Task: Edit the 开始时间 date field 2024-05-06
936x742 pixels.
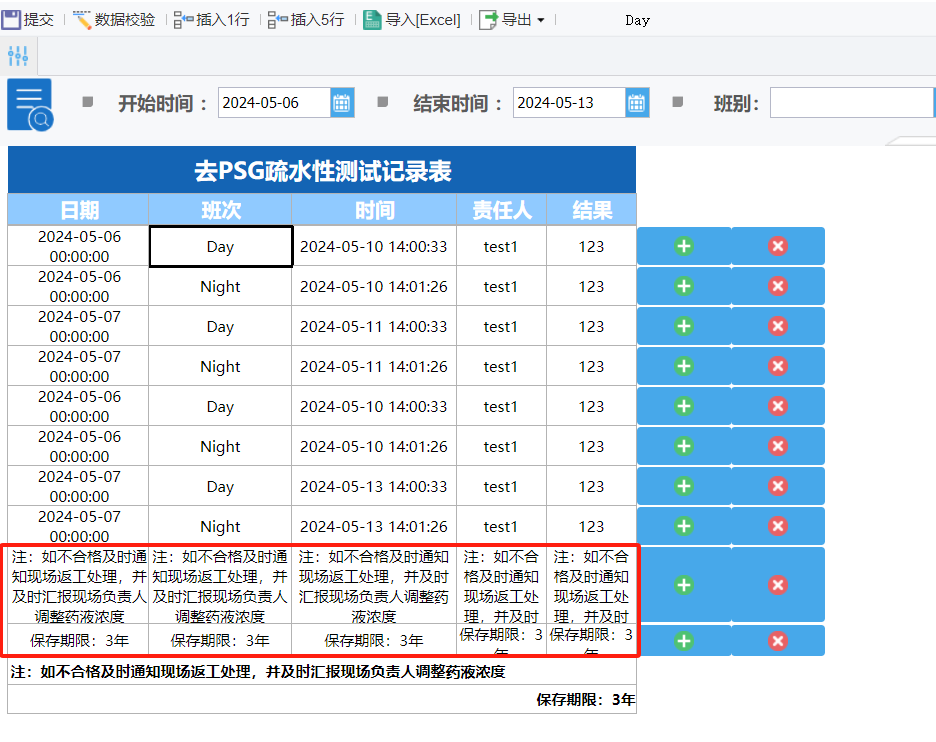Action: coord(275,103)
